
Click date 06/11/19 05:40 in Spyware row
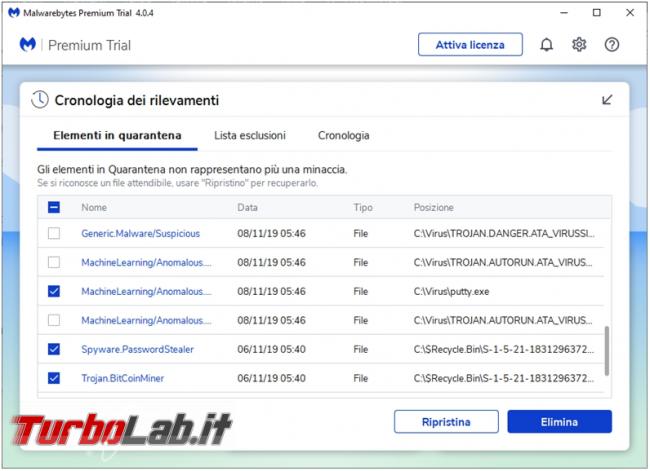(272, 349)
